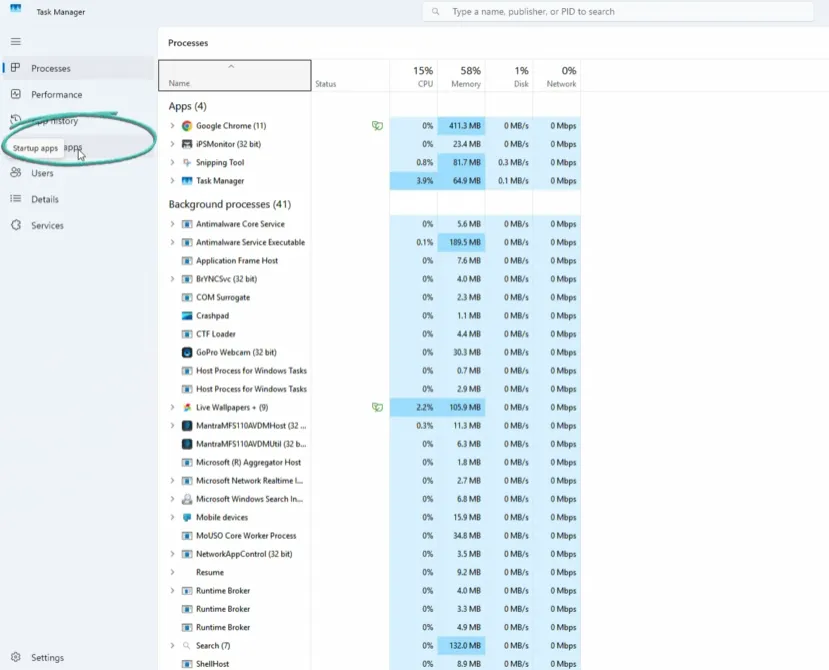The height and width of the screenshot is (670, 829).
Task: Click the Task Manager process icon
Action: click(x=187, y=181)
